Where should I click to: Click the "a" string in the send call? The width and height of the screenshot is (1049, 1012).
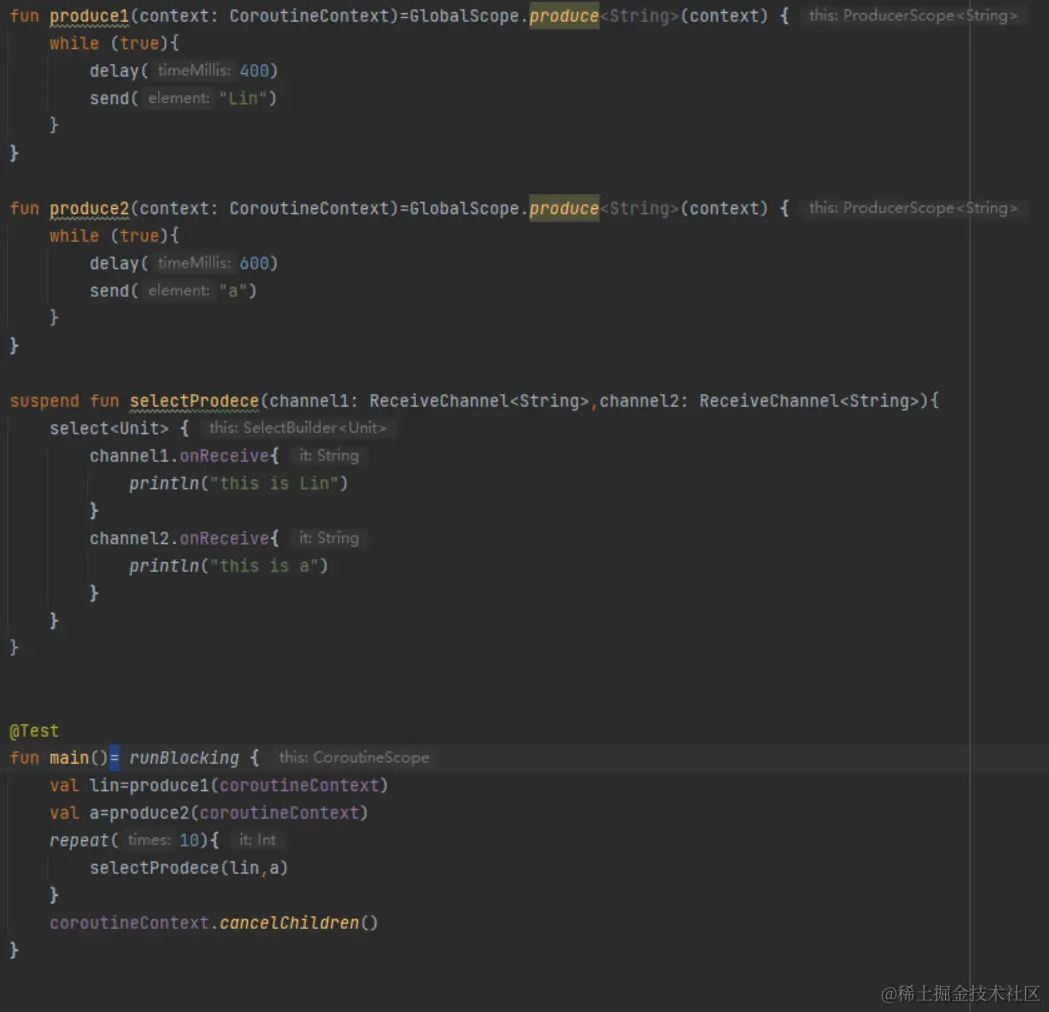[233, 291]
